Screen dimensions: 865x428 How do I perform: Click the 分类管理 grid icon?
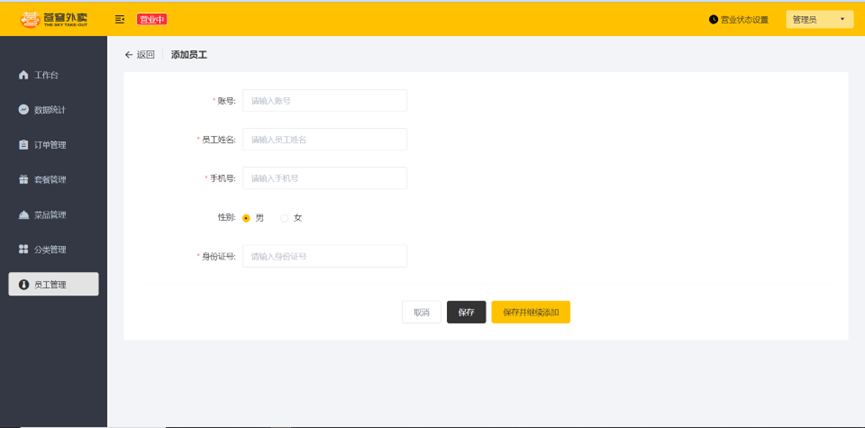23,249
